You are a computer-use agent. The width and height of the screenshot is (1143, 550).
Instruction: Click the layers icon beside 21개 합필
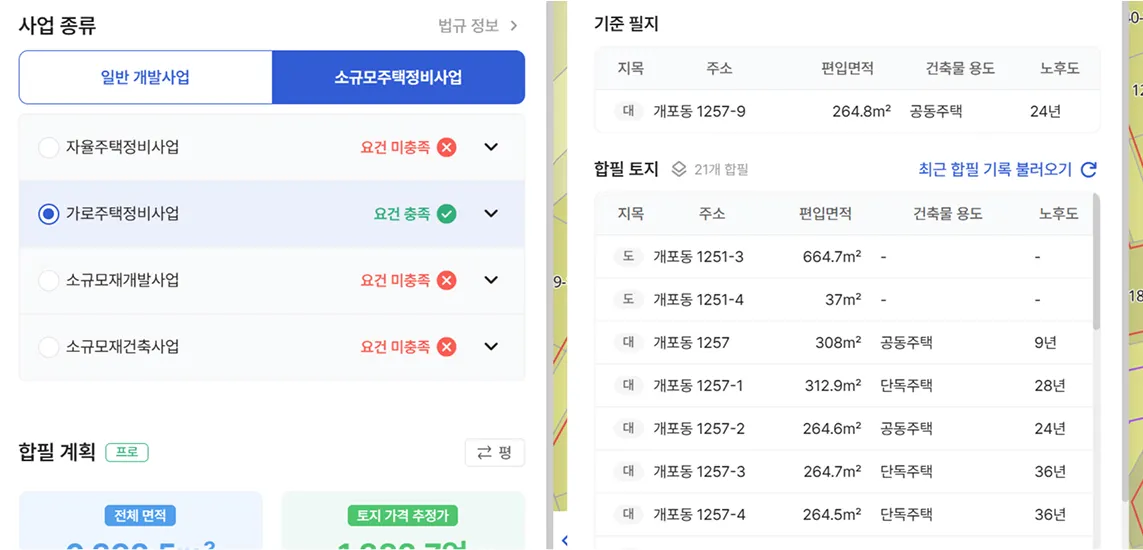678,169
